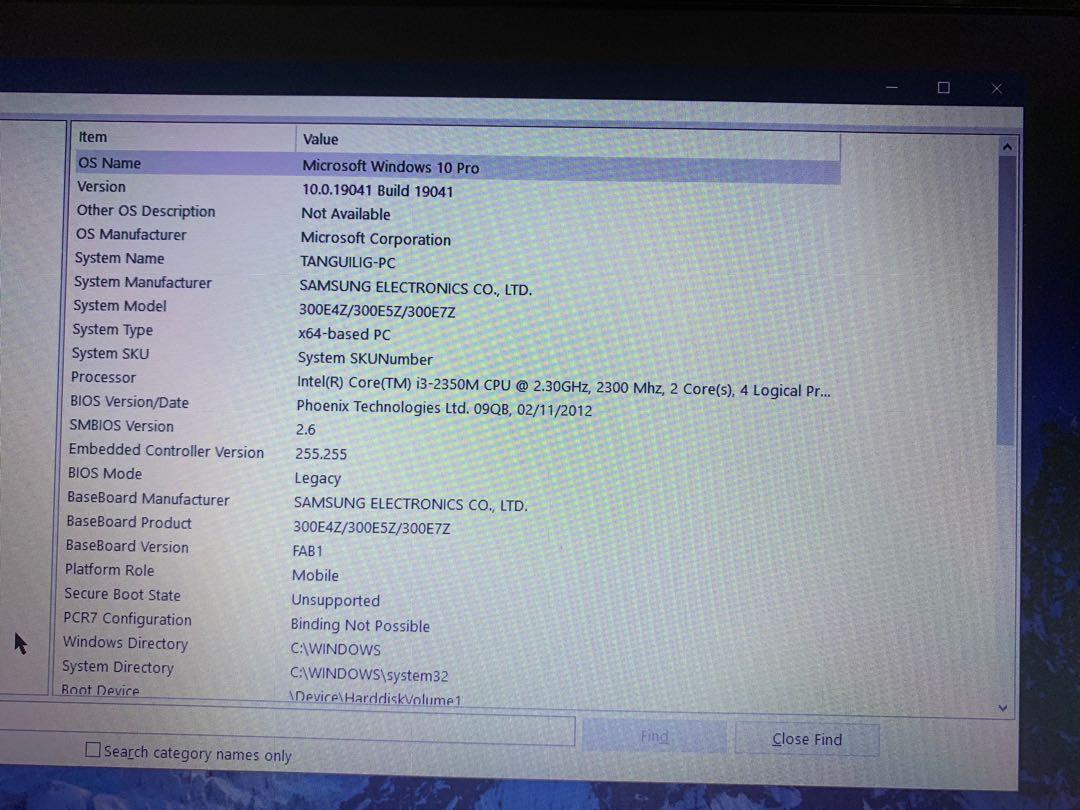
Task: Select the Other OS Description row
Action: tap(146, 211)
